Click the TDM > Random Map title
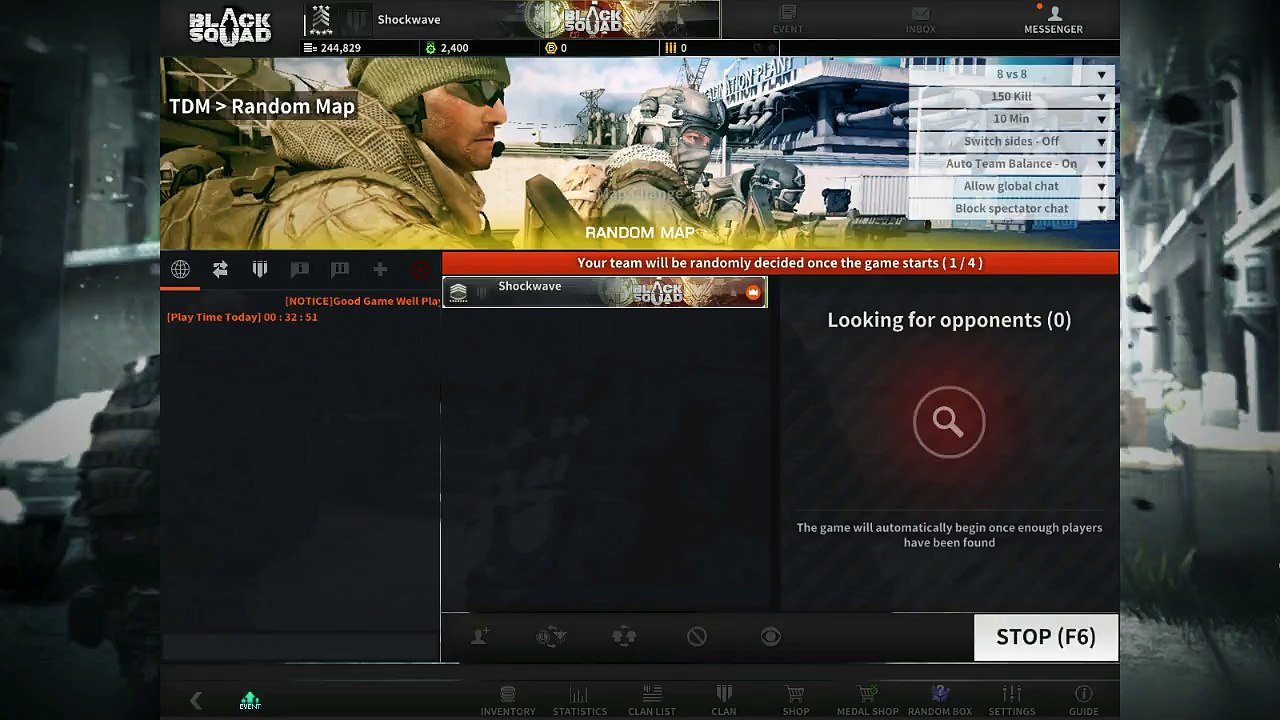Screen dimensions: 1280x720 [262, 106]
